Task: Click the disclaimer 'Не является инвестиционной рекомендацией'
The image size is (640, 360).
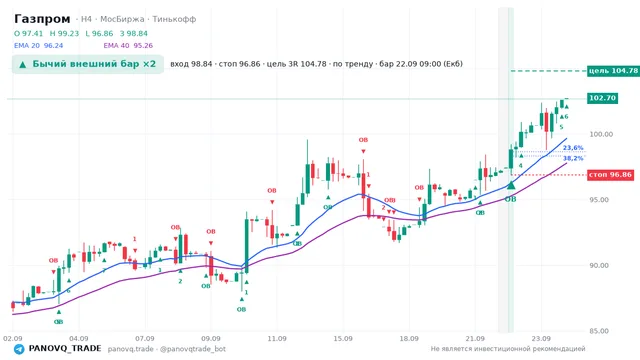Action: pyautogui.click(x=508, y=349)
